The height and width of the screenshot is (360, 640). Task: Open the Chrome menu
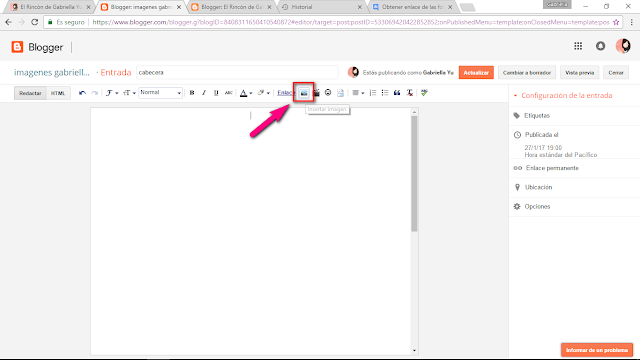click(631, 22)
